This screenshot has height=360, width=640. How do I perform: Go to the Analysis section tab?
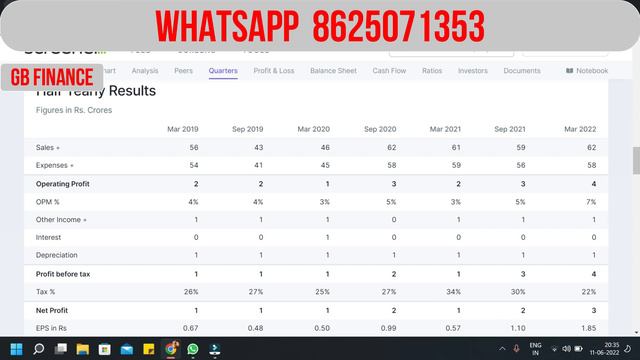(145, 71)
